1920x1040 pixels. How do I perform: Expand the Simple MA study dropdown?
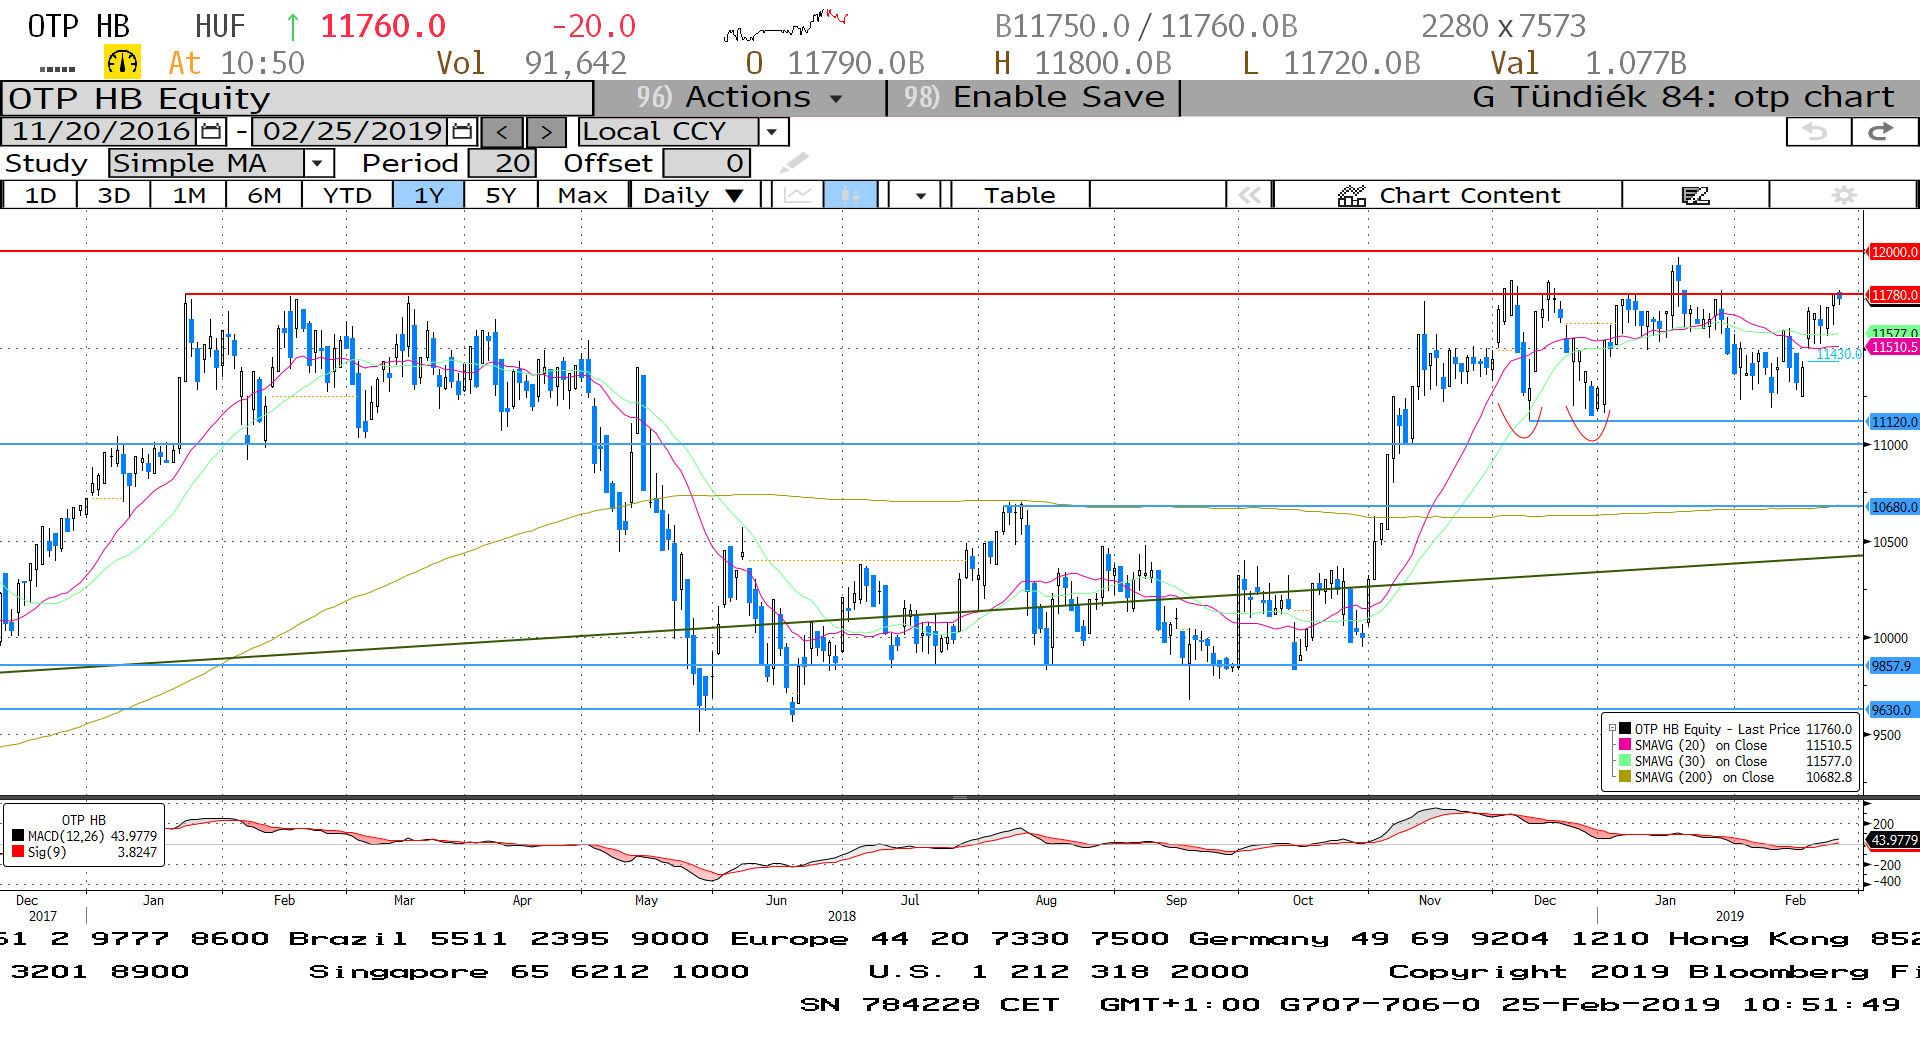click(318, 163)
